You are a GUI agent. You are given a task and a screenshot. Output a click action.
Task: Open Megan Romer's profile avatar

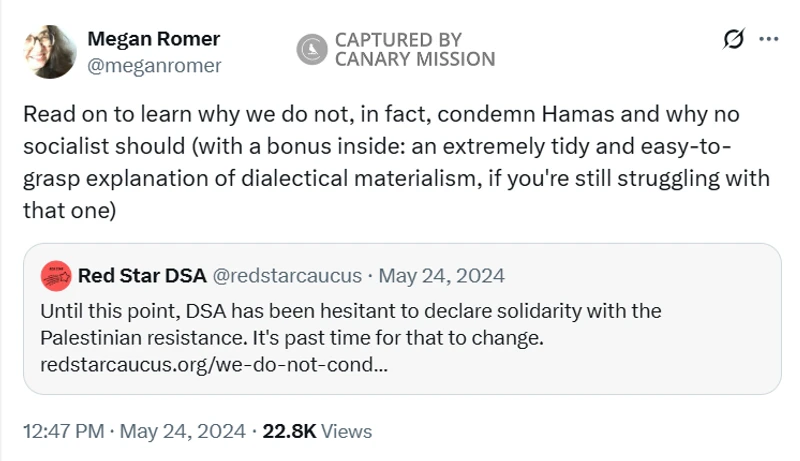click(49, 53)
